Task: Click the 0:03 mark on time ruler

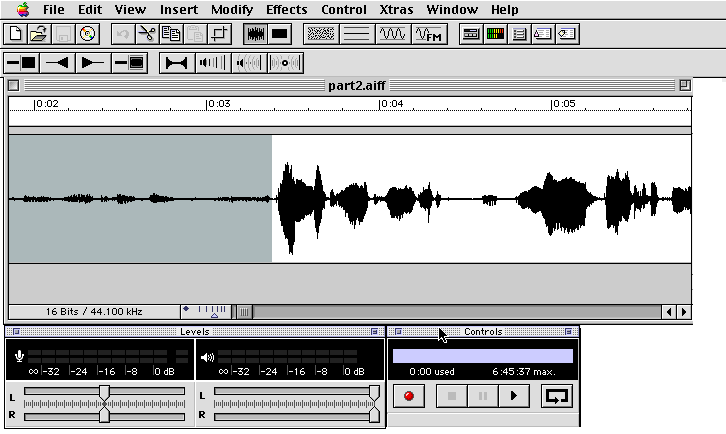Action: click(x=219, y=104)
